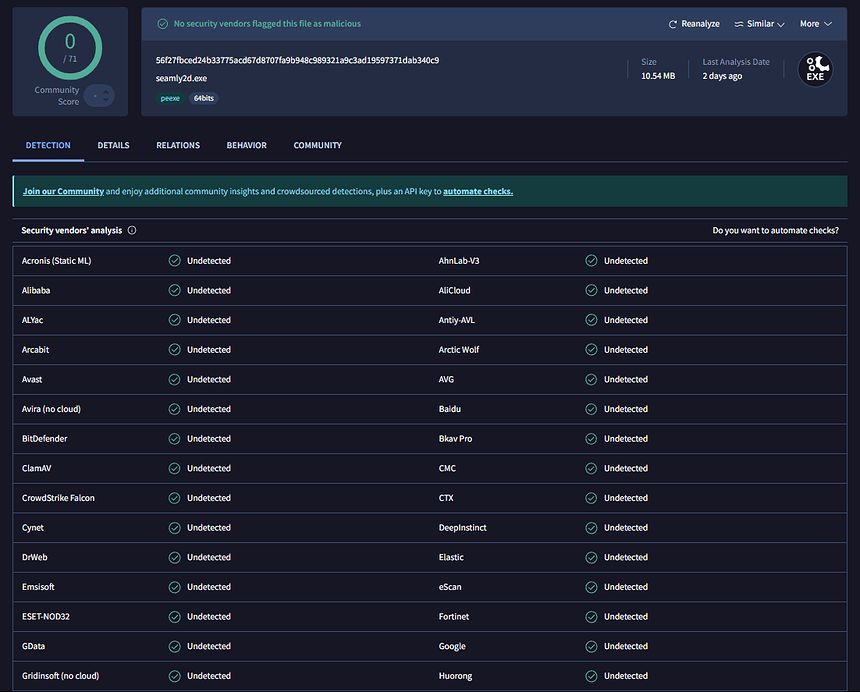Screen dimensions: 860x692
Task: Click the Gridinsoft (no cloud) vendor name
Action: [61, 676]
